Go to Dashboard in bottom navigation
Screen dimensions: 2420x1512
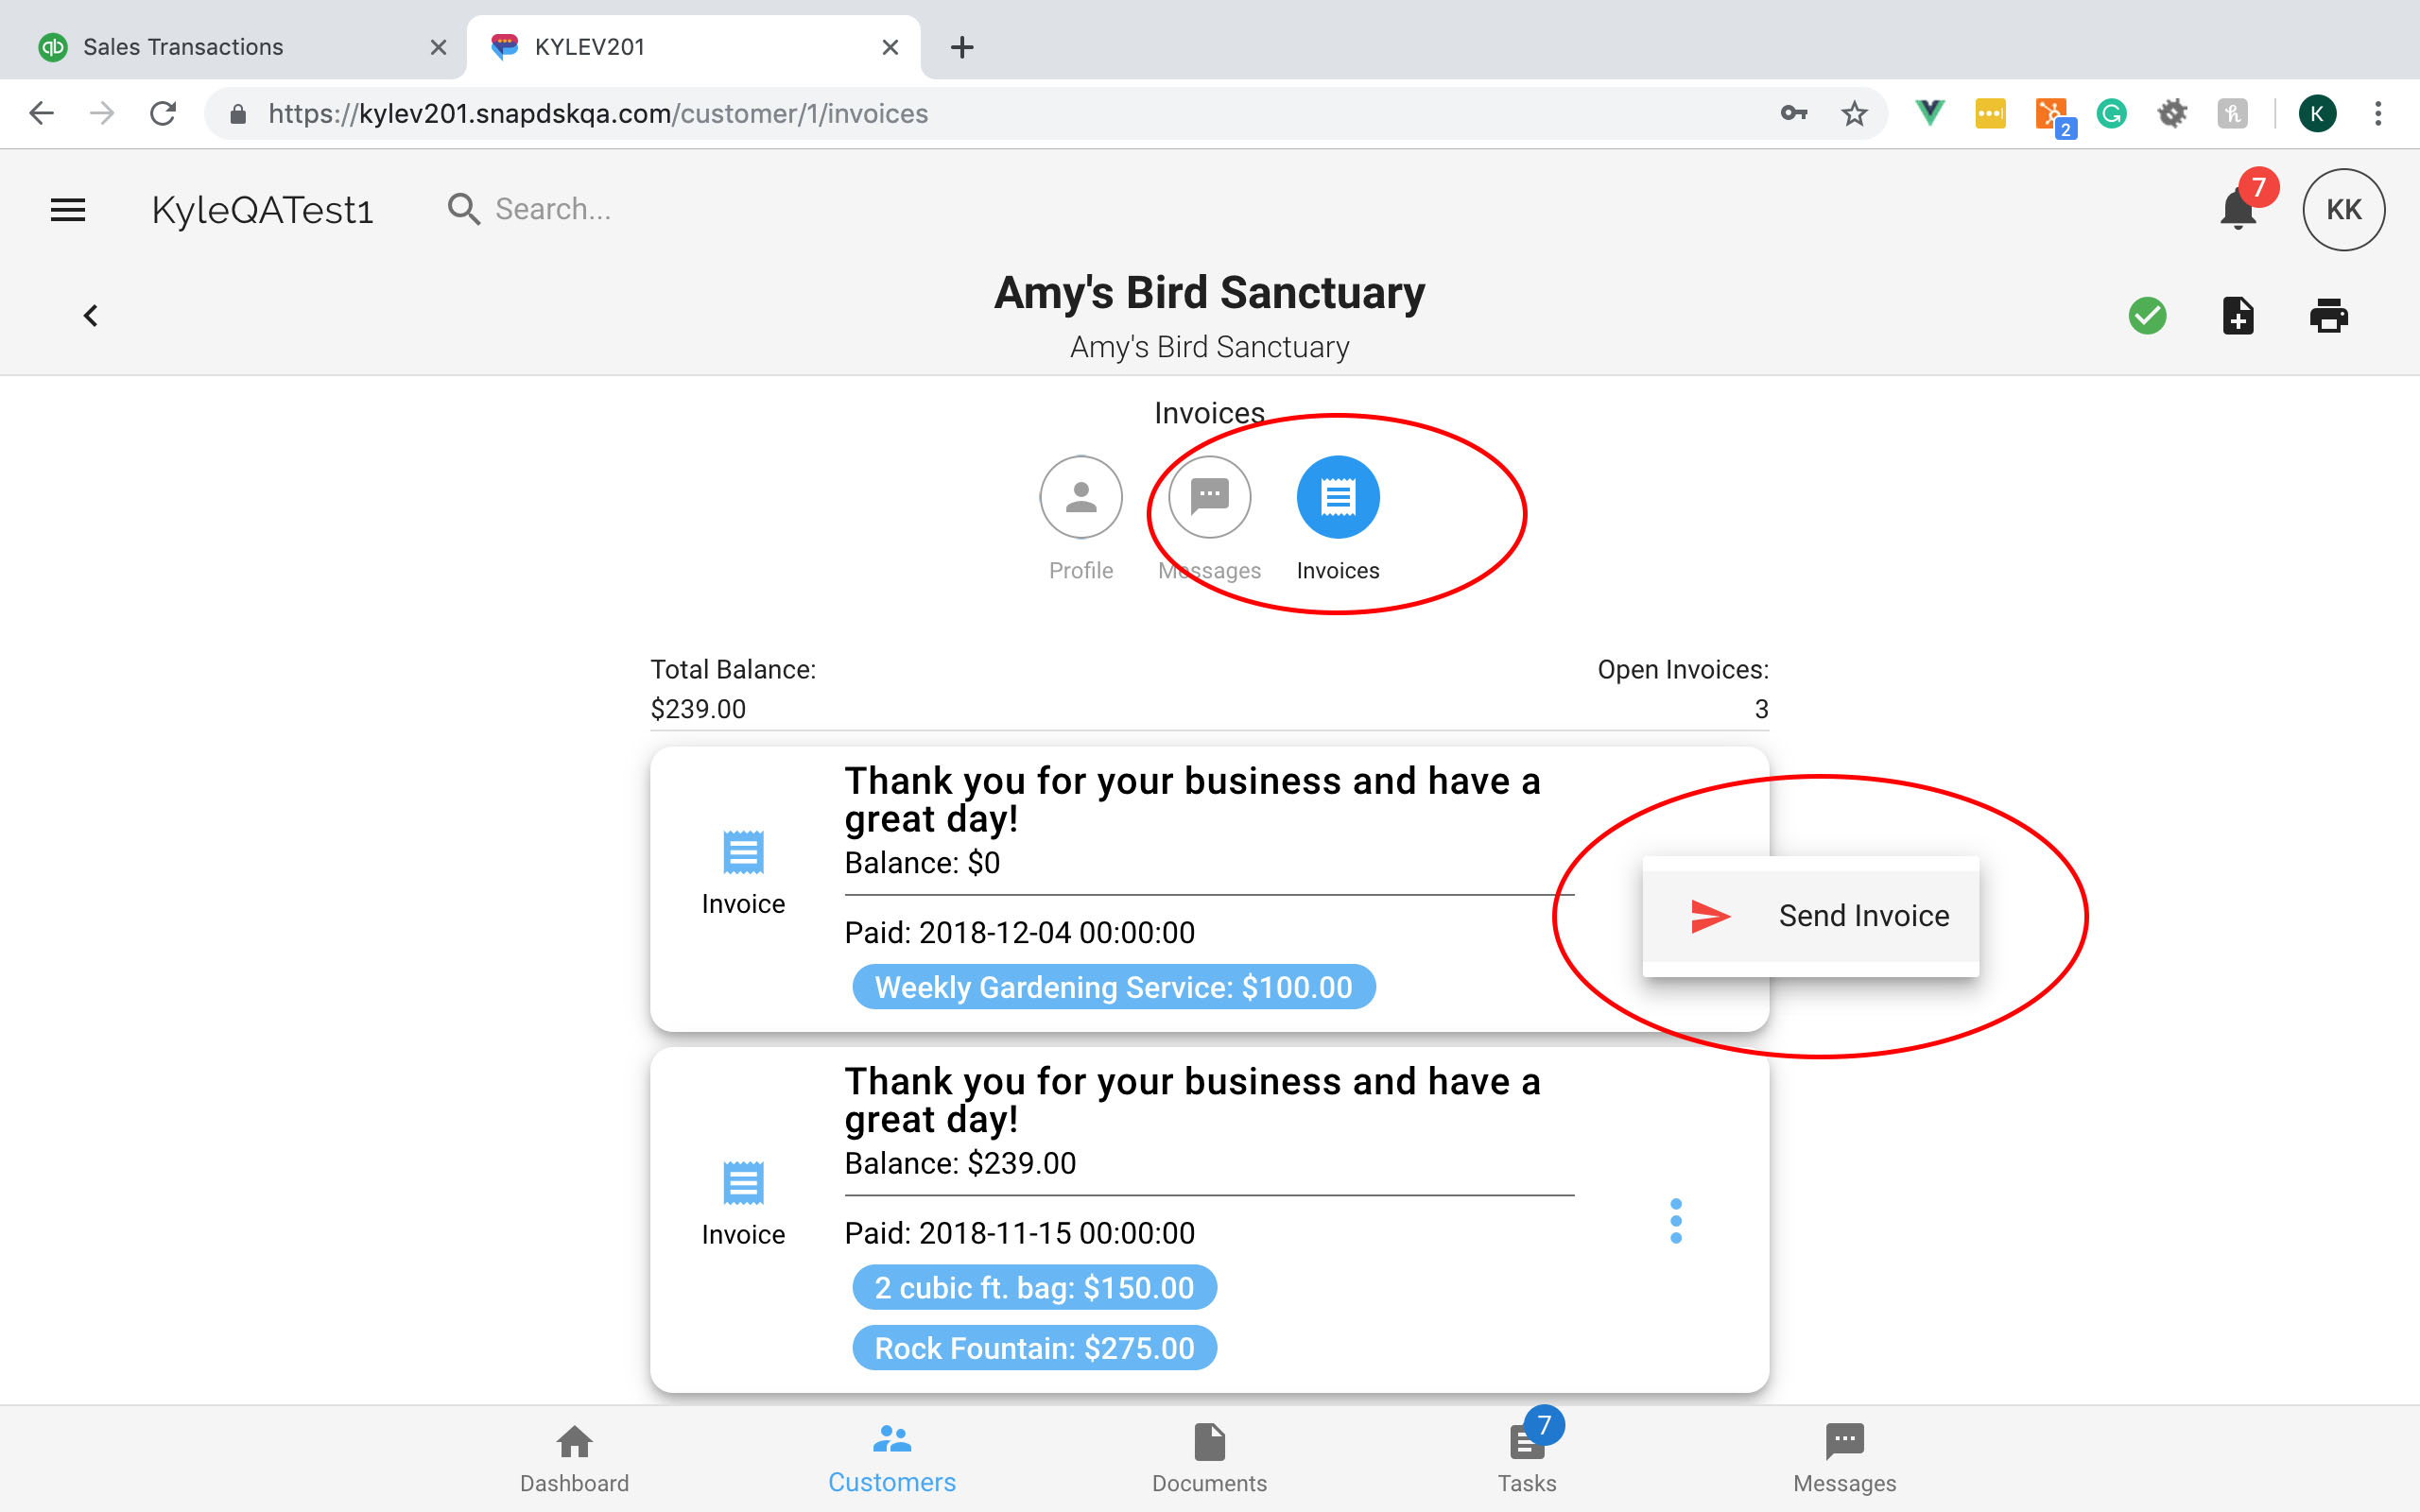coord(574,1459)
